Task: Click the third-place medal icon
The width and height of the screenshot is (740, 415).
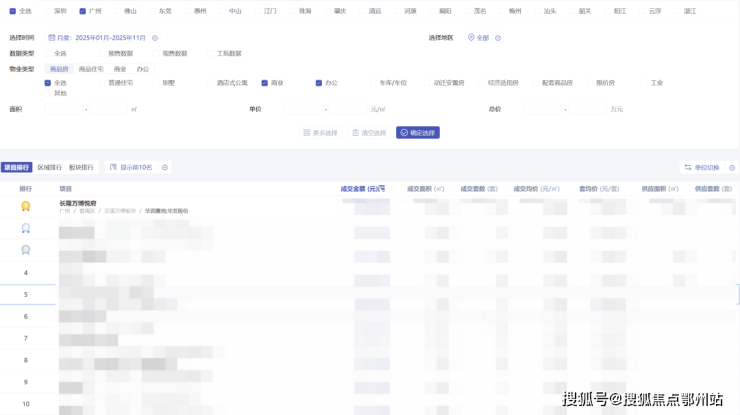Action: pyautogui.click(x=25, y=250)
